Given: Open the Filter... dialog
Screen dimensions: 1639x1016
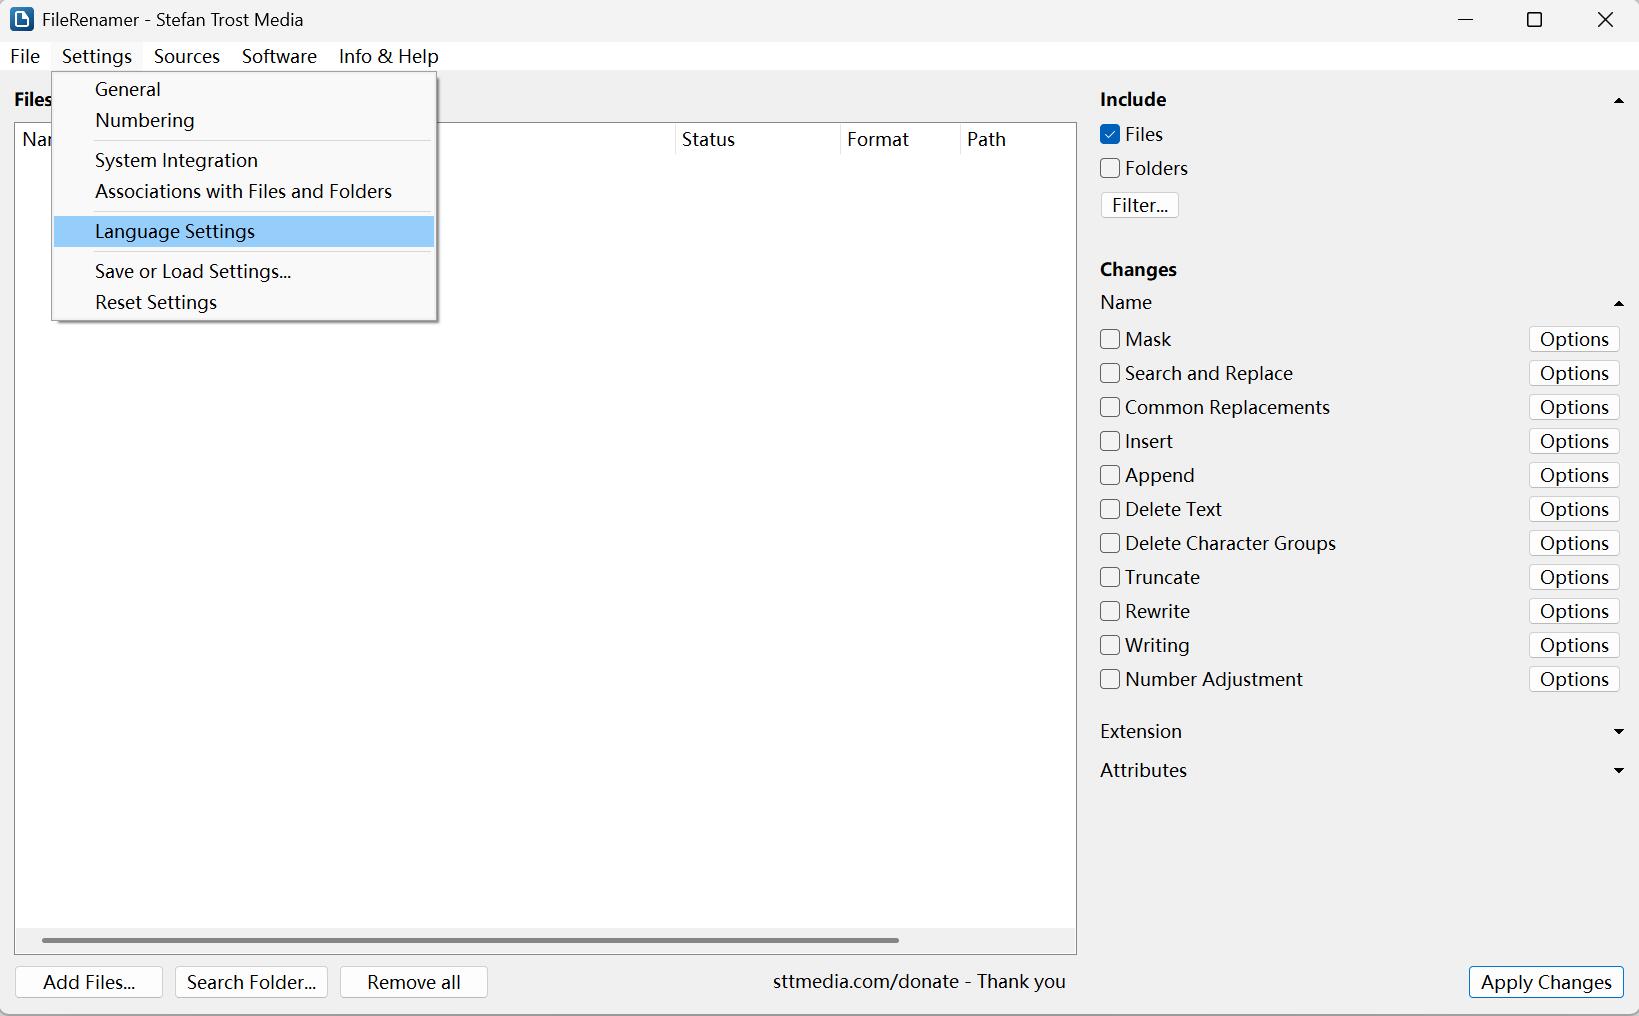Looking at the screenshot, I should tap(1140, 205).
